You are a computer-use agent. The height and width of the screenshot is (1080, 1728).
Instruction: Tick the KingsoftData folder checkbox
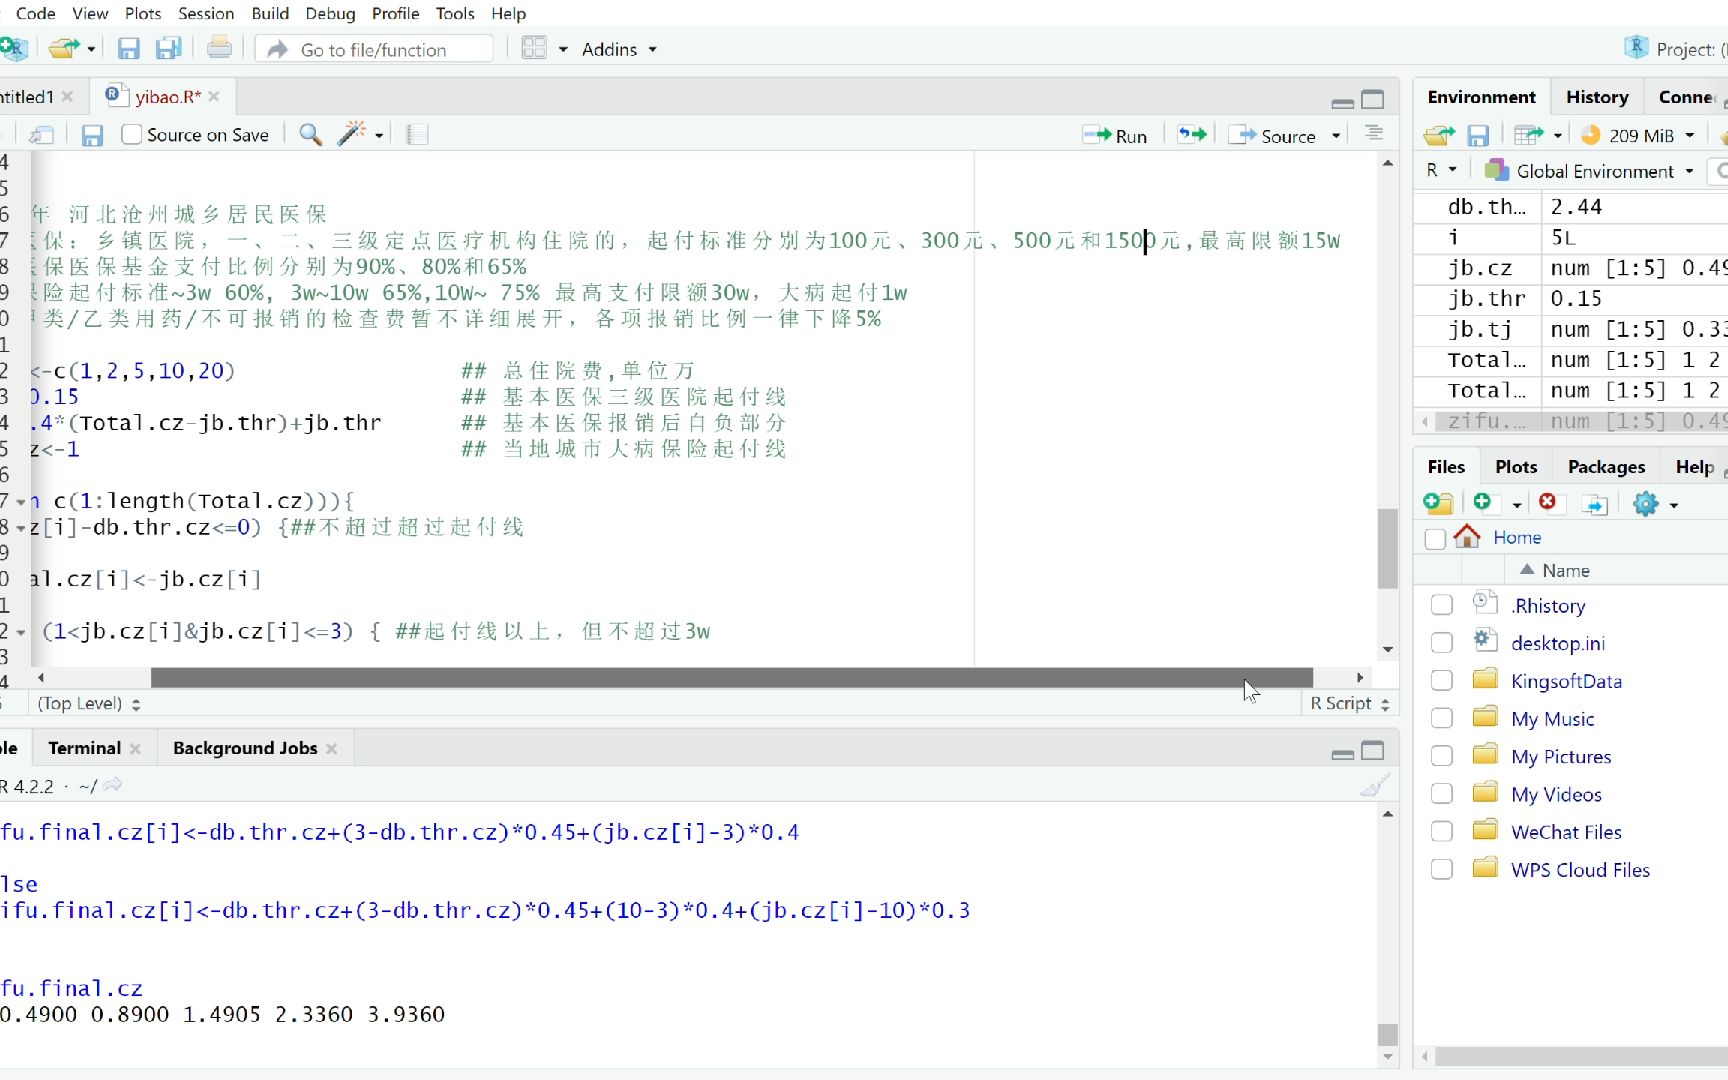tap(1441, 680)
